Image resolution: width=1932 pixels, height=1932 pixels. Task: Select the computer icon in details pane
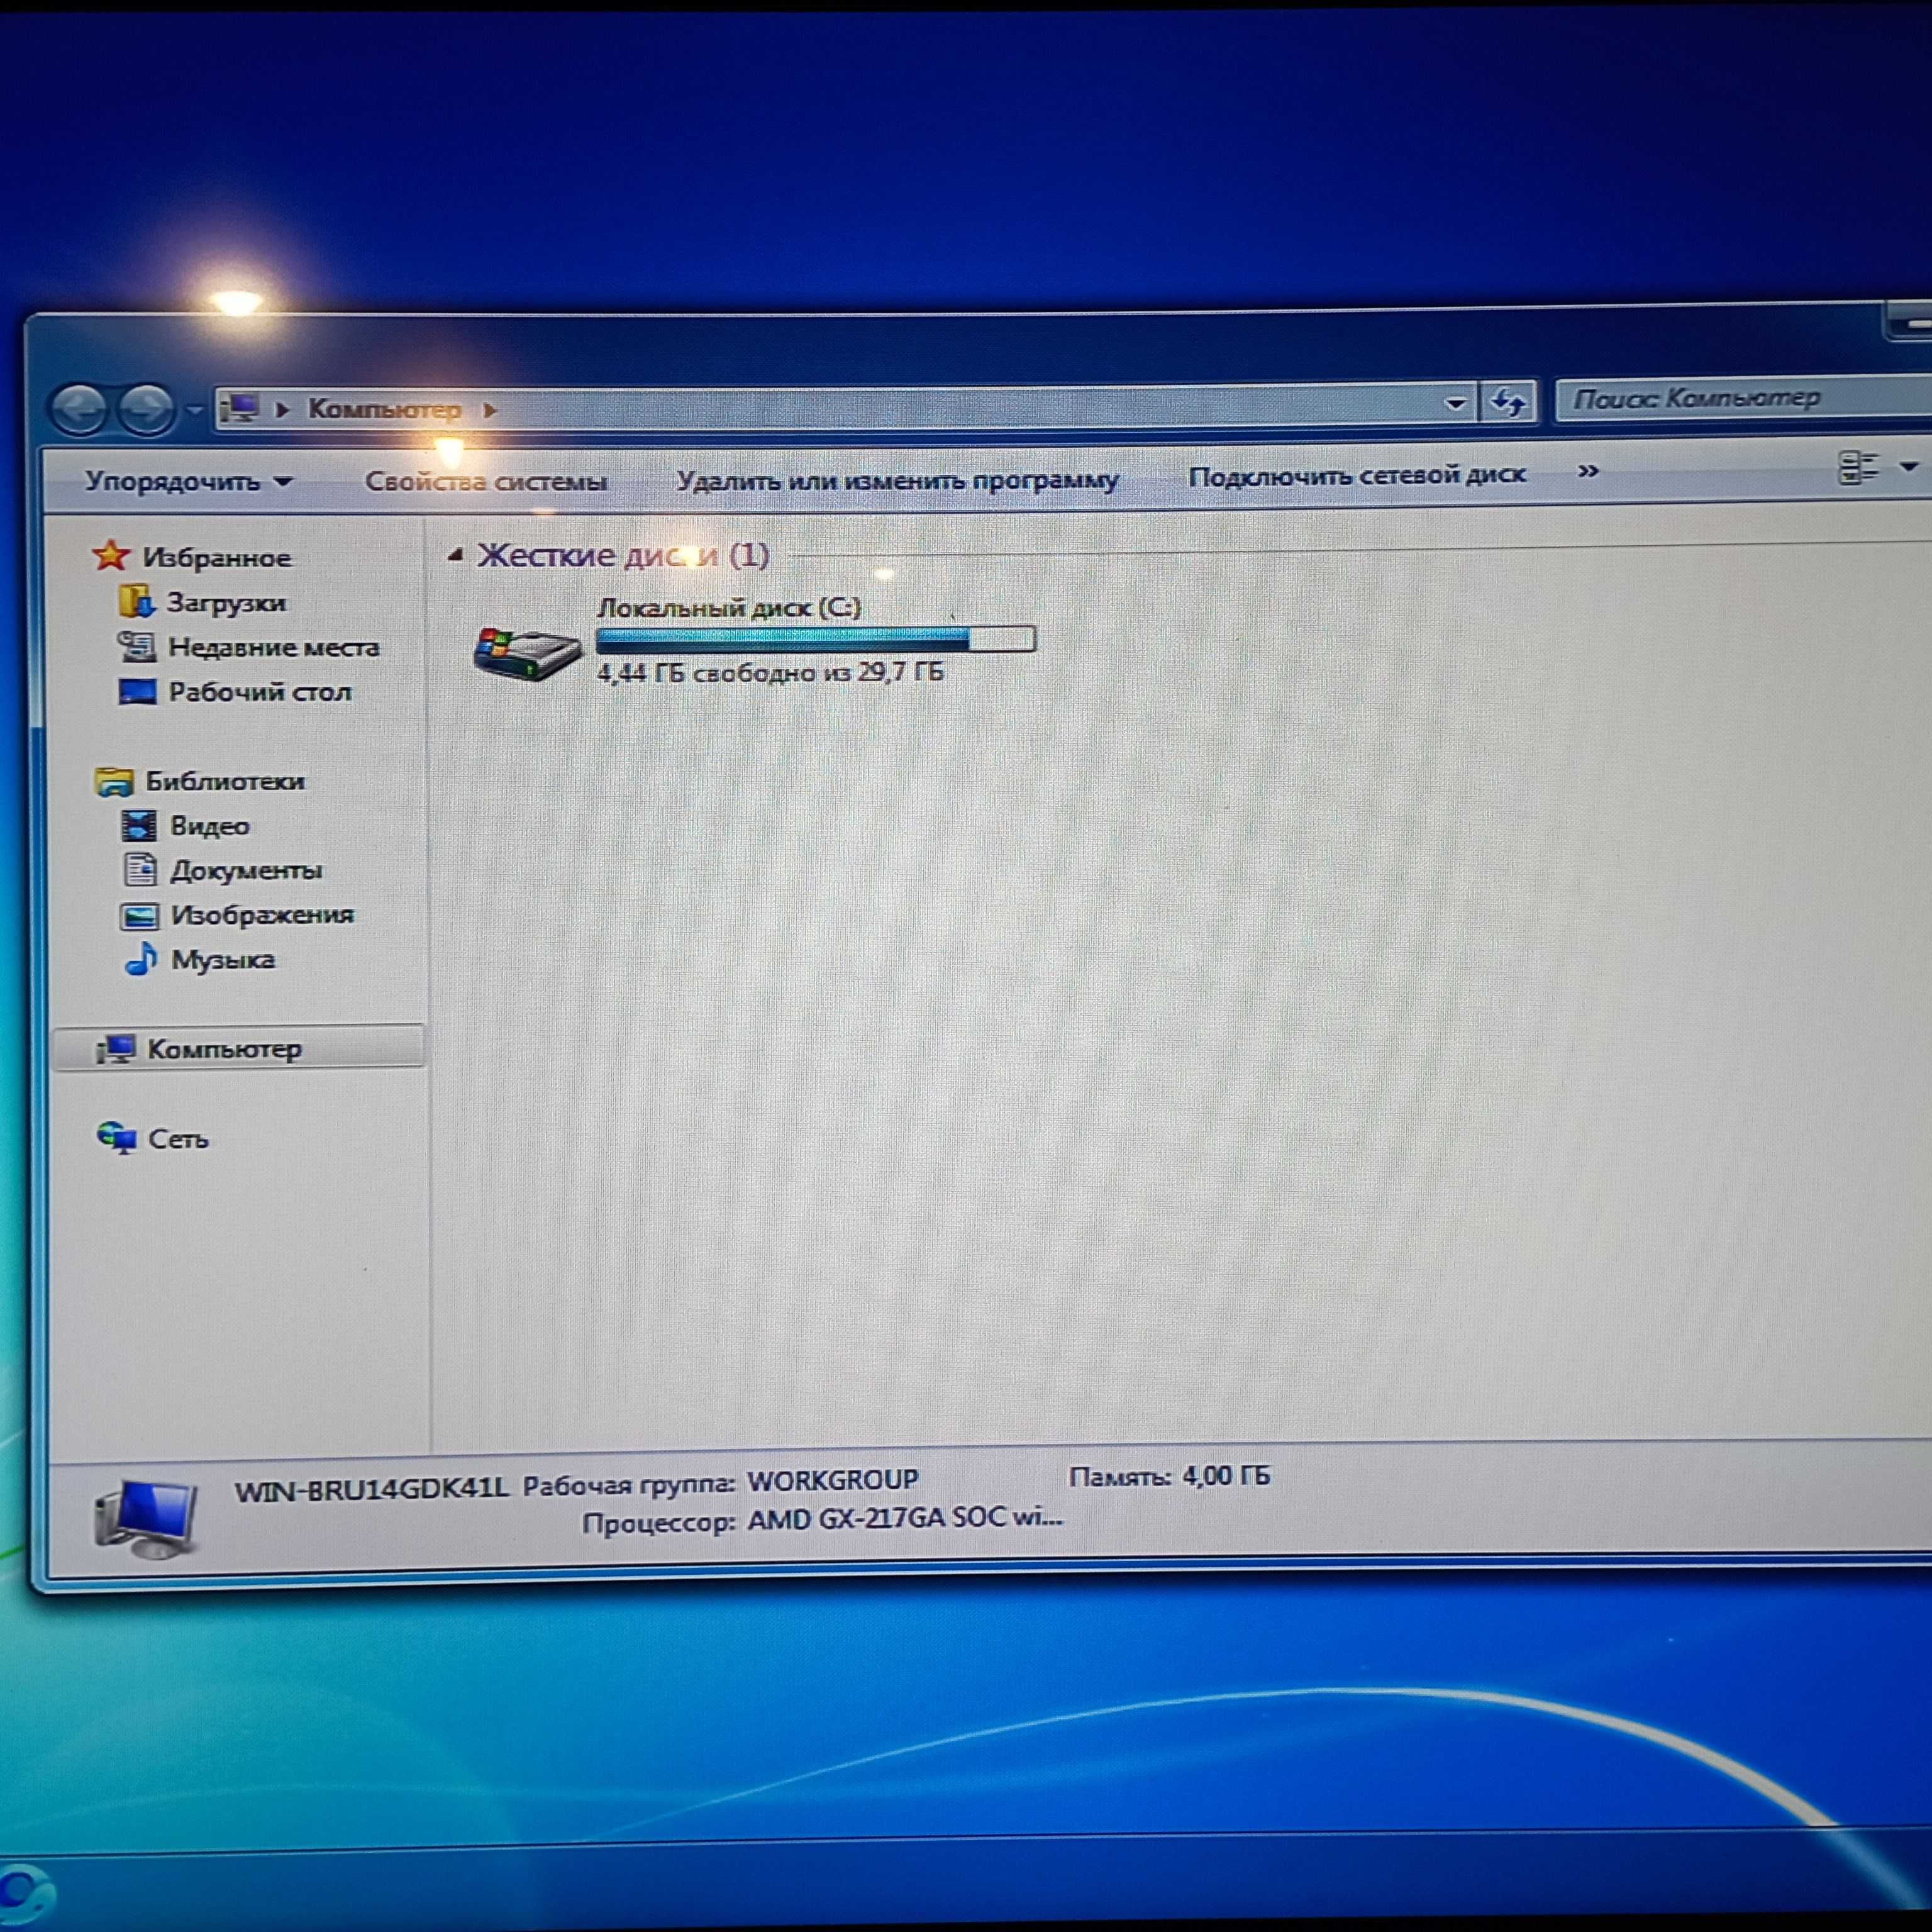[146, 1519]
